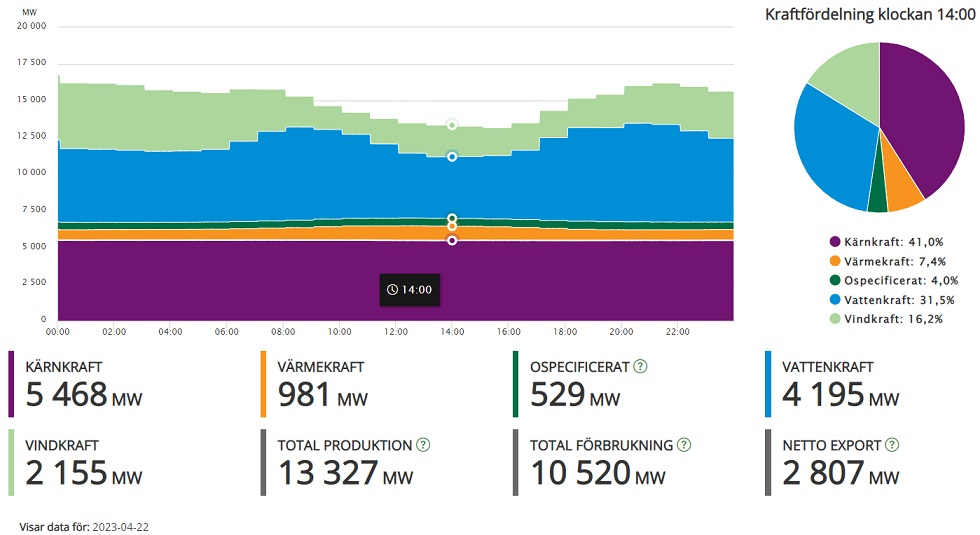Click the MW unit label above y-axis
This screenshot has height=535, width=980.
pyautogui.click(x=29, y=12)
